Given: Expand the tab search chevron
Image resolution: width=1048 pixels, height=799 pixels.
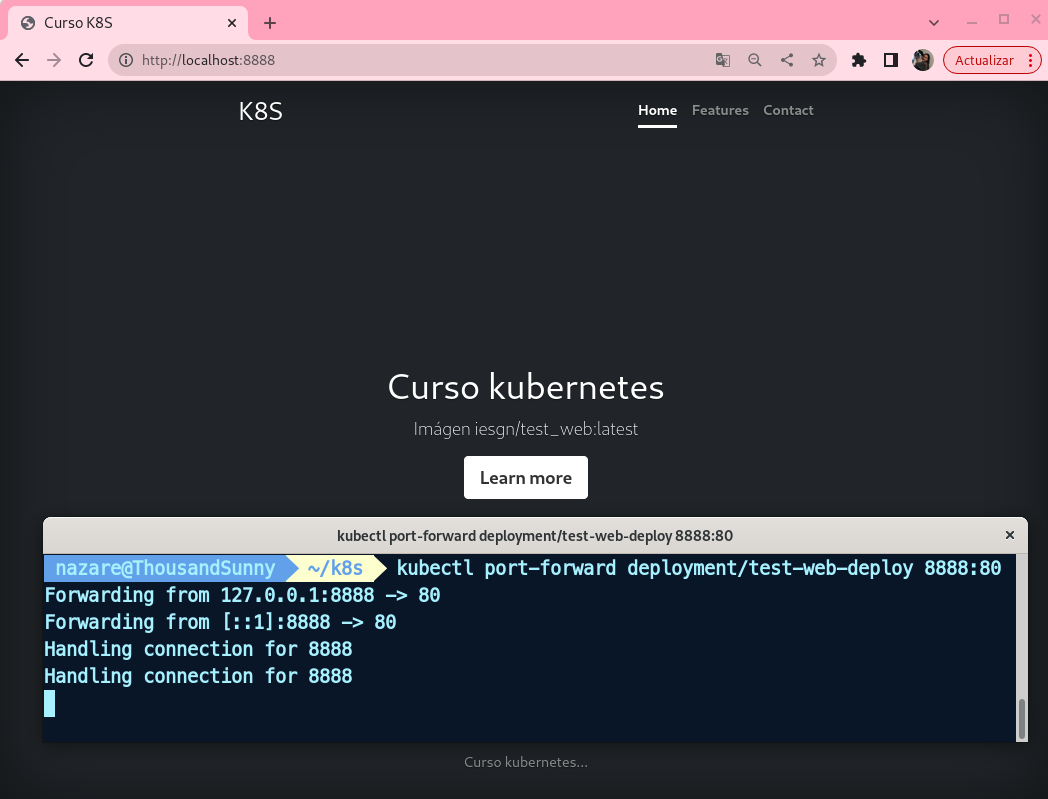Looking at the screenshot, I should tap(934, 22).
